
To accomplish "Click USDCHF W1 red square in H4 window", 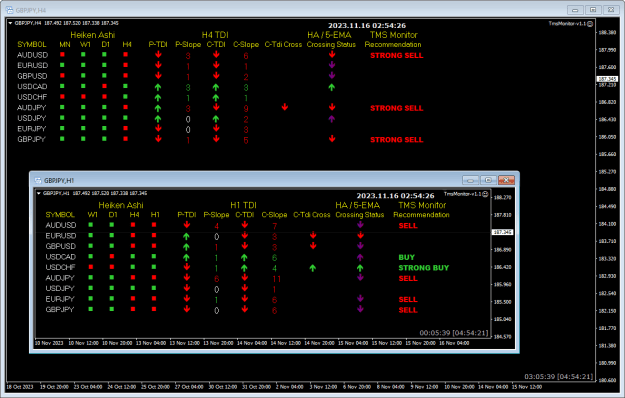I will point(83,96).
